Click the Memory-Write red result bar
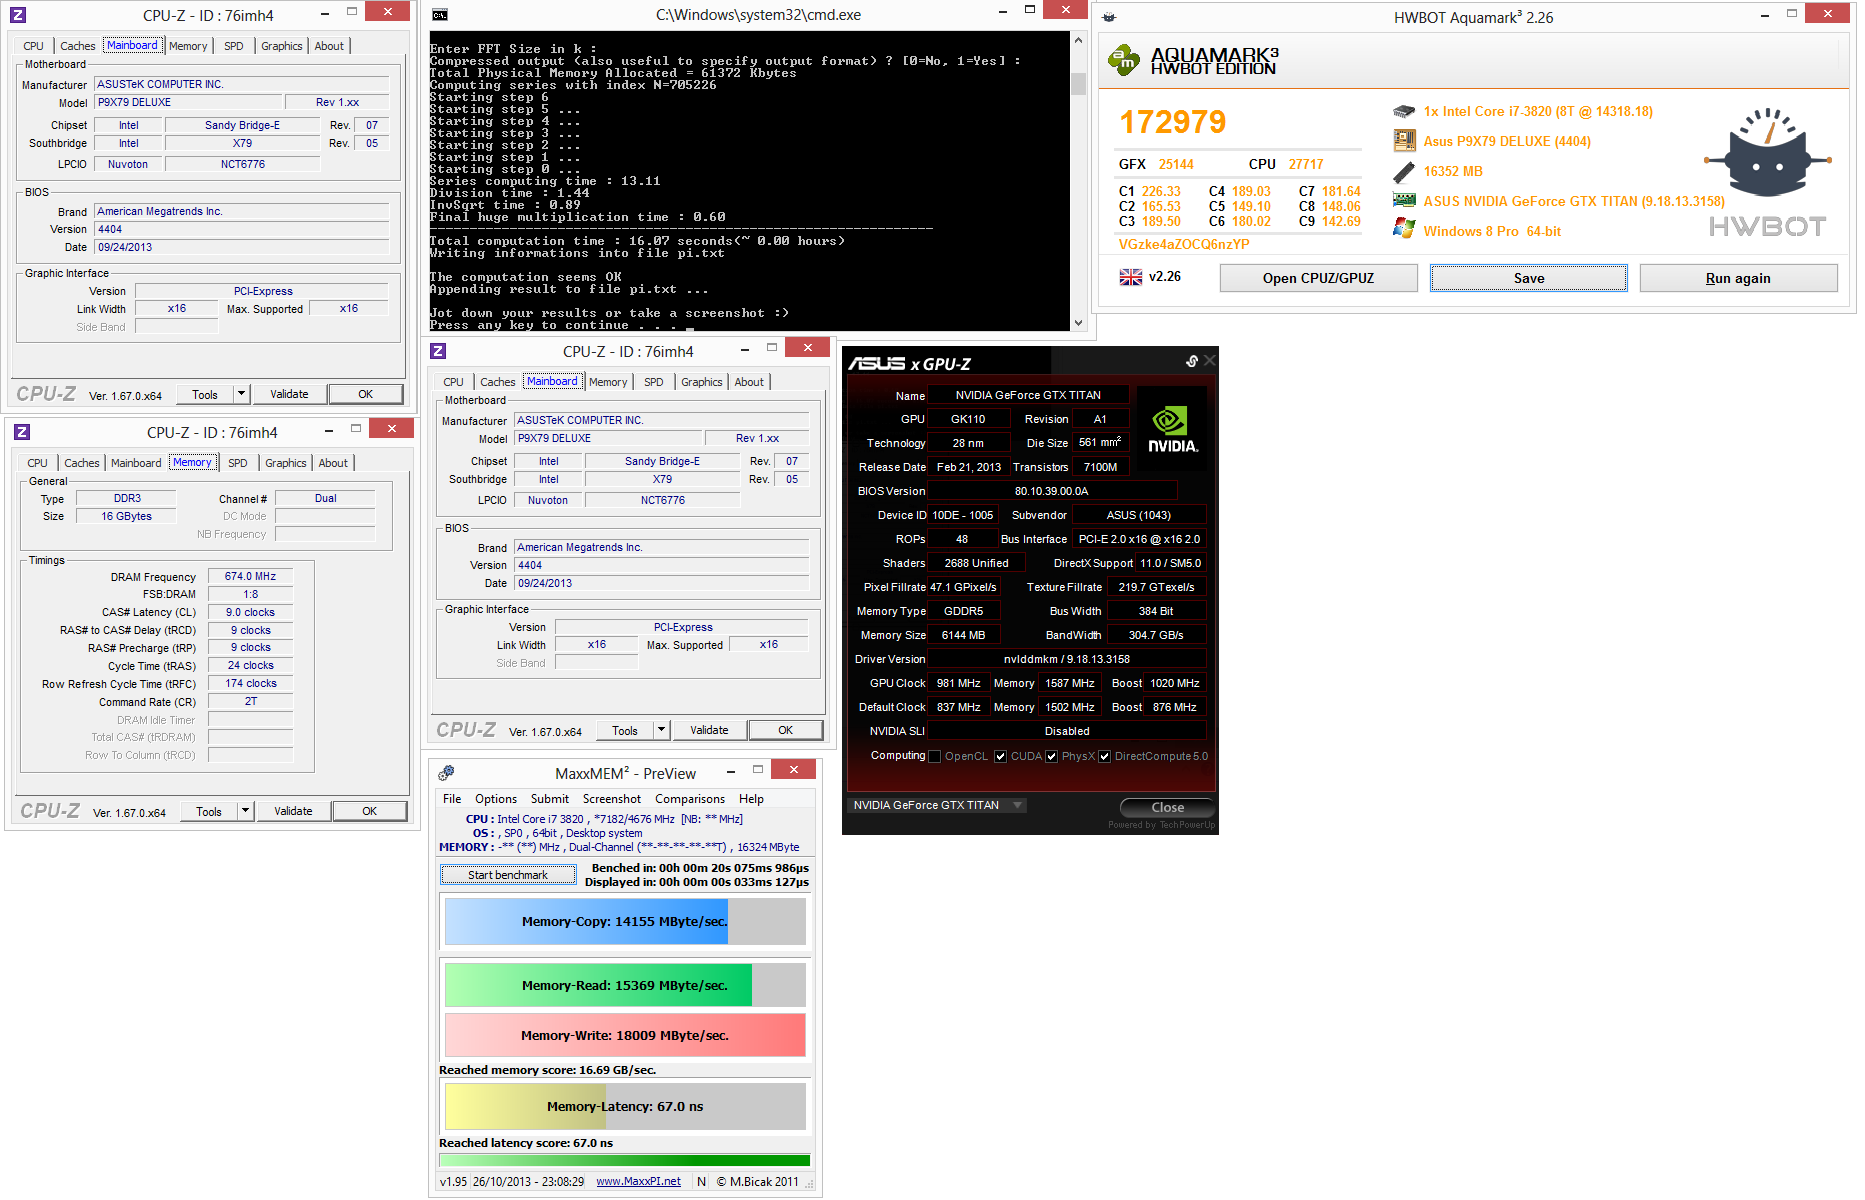 coord(625,1035)
